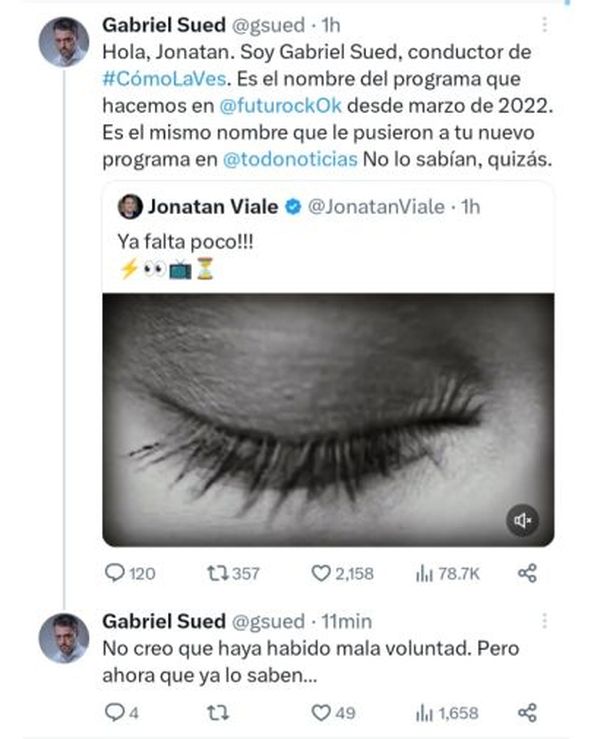Screen dimensions: 610x739
Task: Open the avatar on the second tweet
Action: click(64, 637)
